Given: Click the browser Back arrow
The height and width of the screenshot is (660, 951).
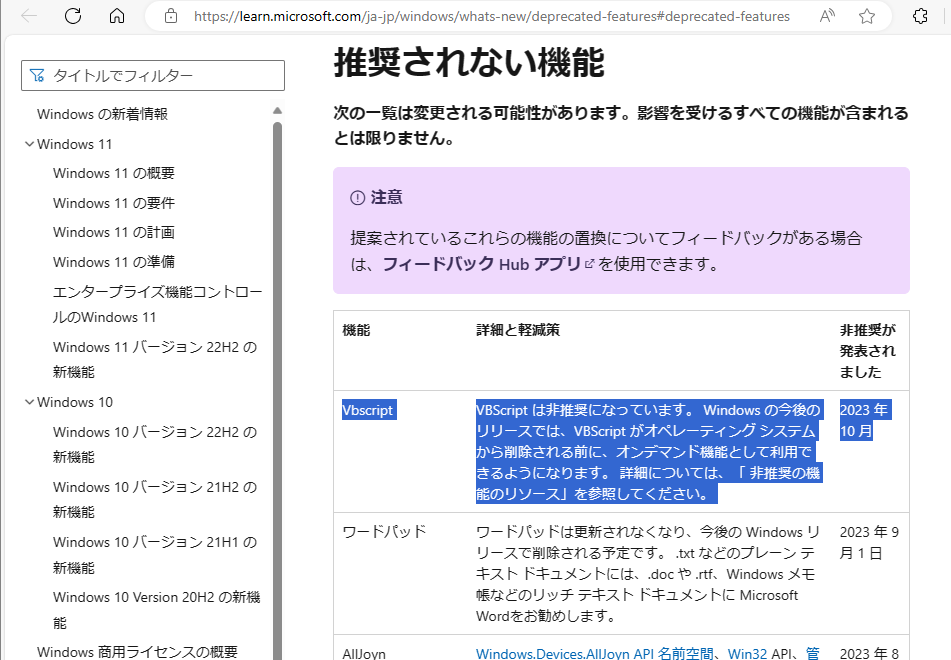Looking at the screenshot, I should (29, 16).
